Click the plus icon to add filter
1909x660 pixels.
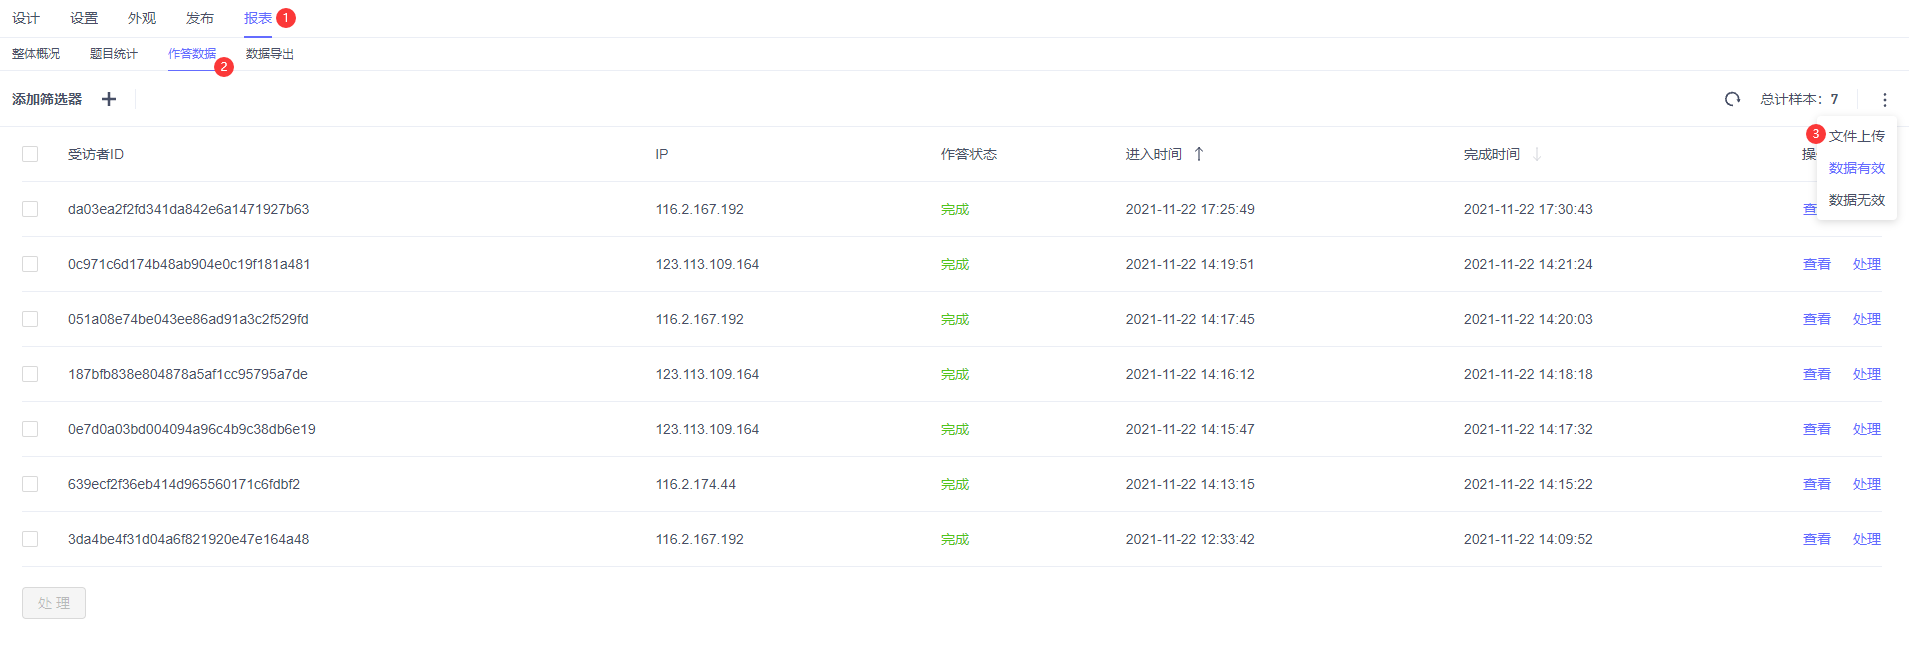pos(109,99)
